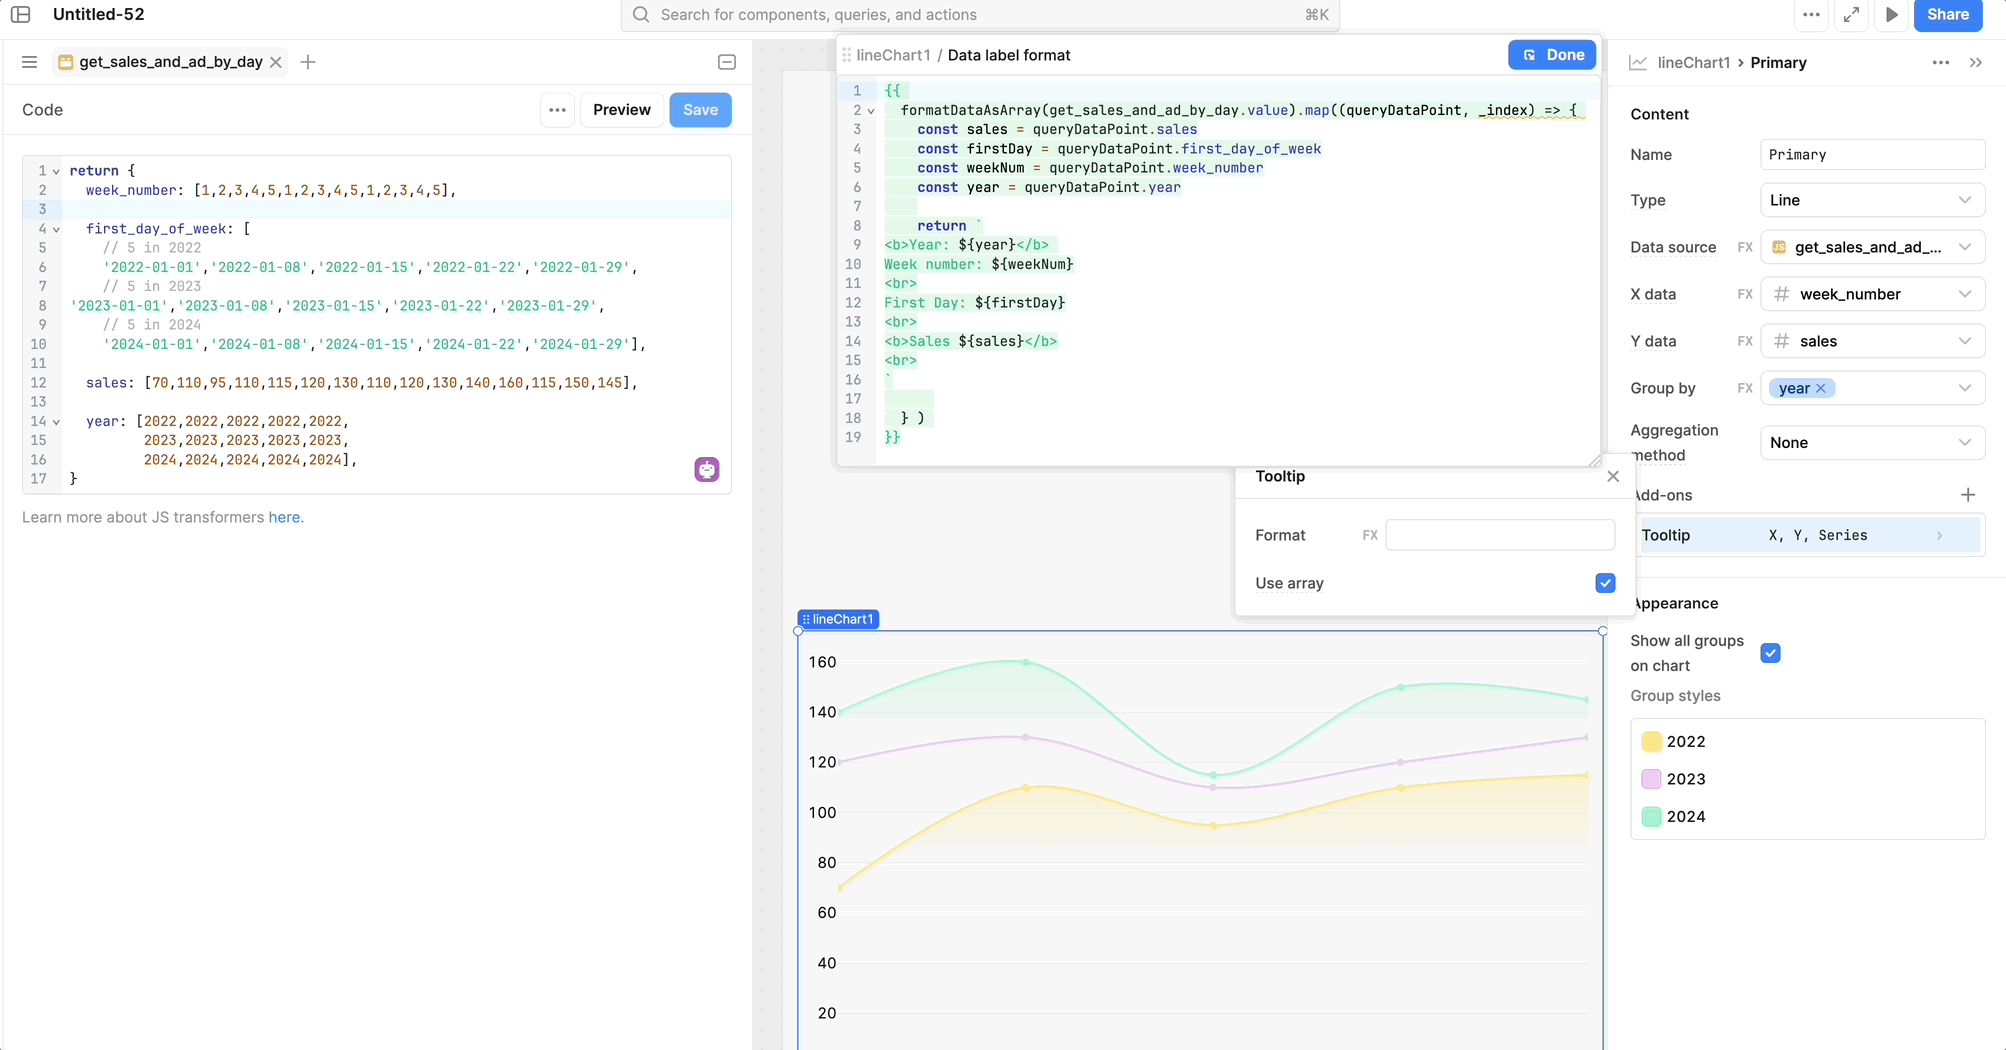Collapse first_day_of_week fold at line 4
Viewport: 2006px width, 1050px height.
pyautogui.click(x=56, y=229)
